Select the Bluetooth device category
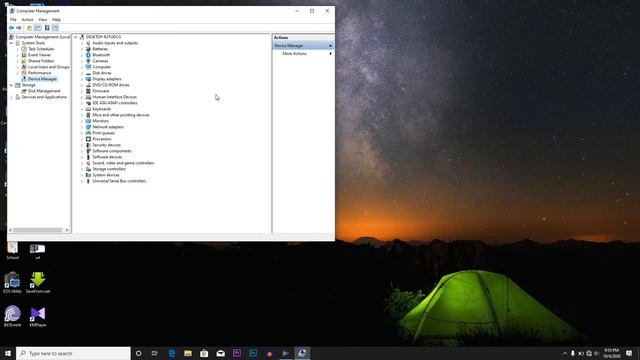The width and height of the screenshot is (640, 360). coord(101,55)
